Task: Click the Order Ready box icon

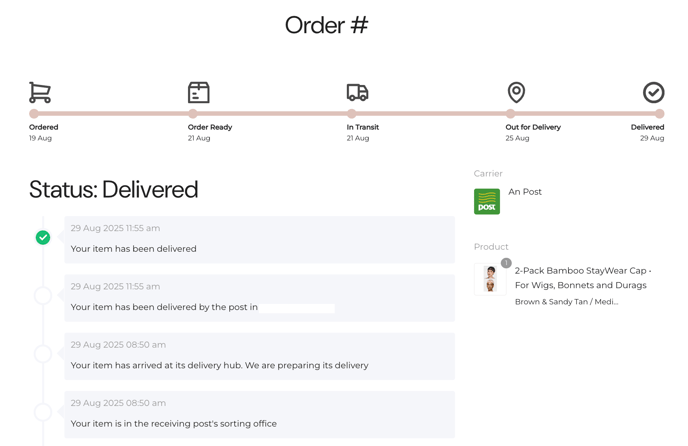Action: (199, 92)
